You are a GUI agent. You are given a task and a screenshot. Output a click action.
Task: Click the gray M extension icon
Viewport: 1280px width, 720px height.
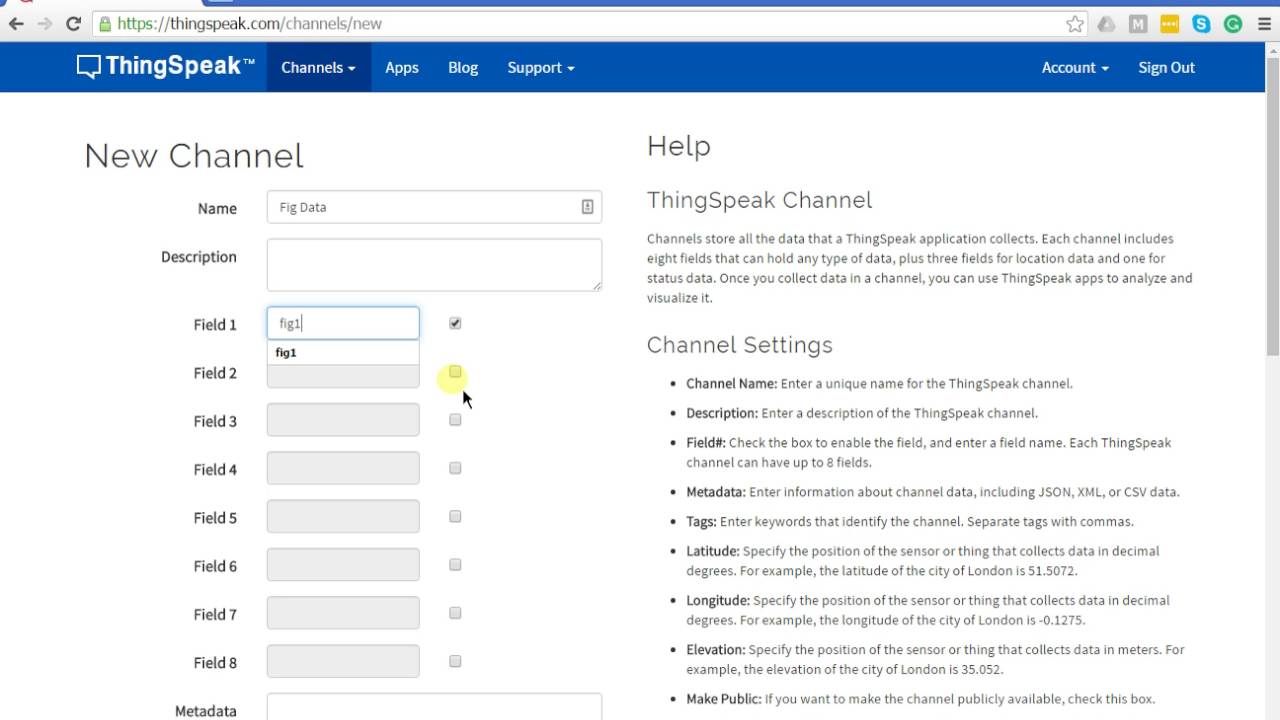pyautogui.click(x=1138, y=24)
